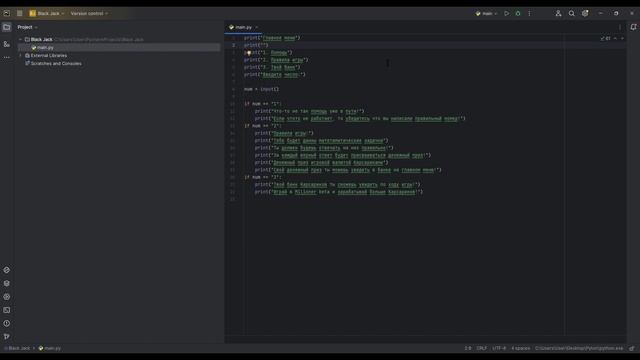This screenshot has height=360, width=640.
Task: Open the Version control dropdown
Action: tap(89, 13)
